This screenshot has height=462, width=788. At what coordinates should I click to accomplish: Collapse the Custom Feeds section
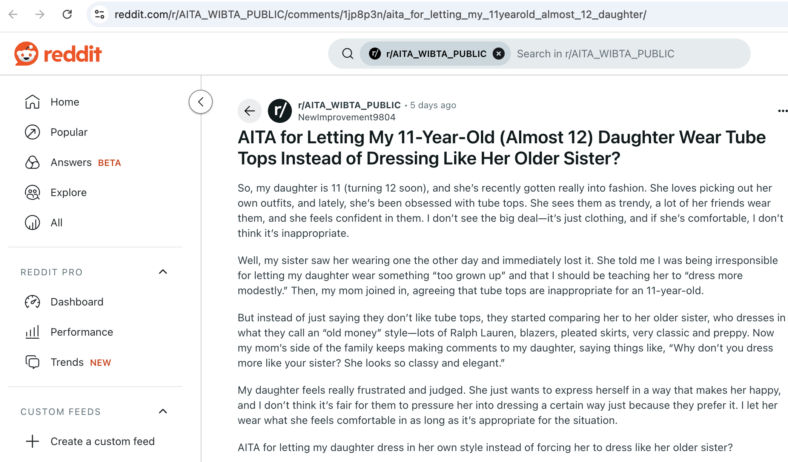(x=163, y=411)
